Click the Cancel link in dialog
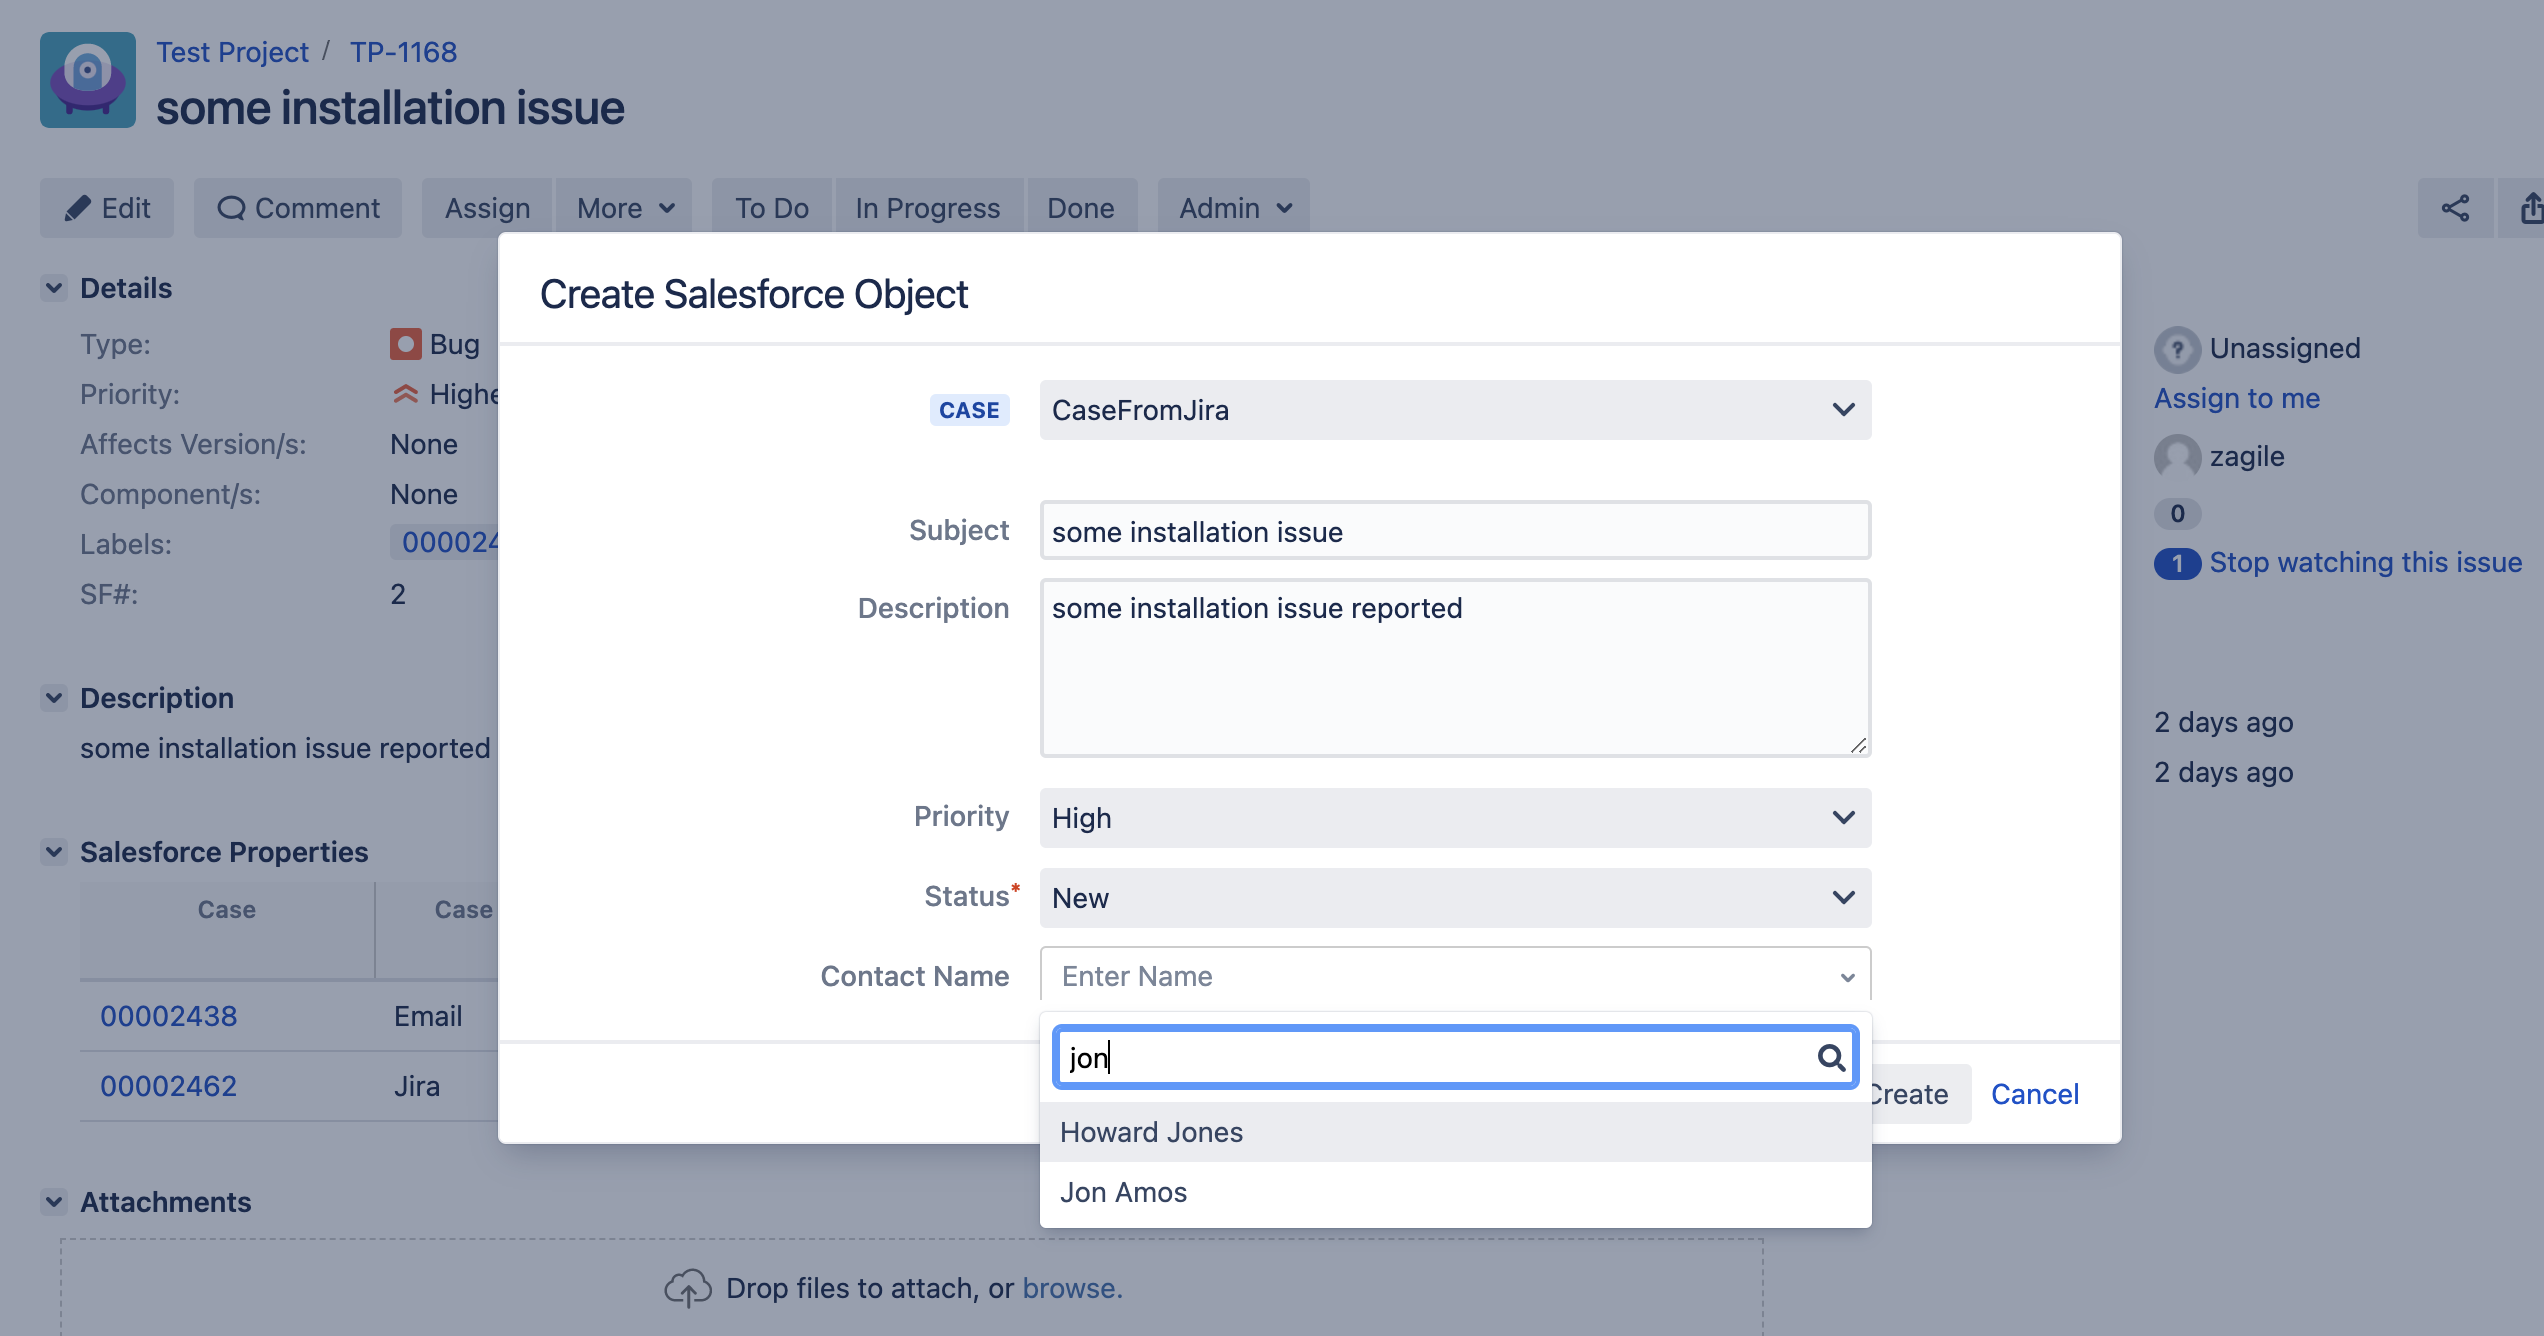 2034,1094
